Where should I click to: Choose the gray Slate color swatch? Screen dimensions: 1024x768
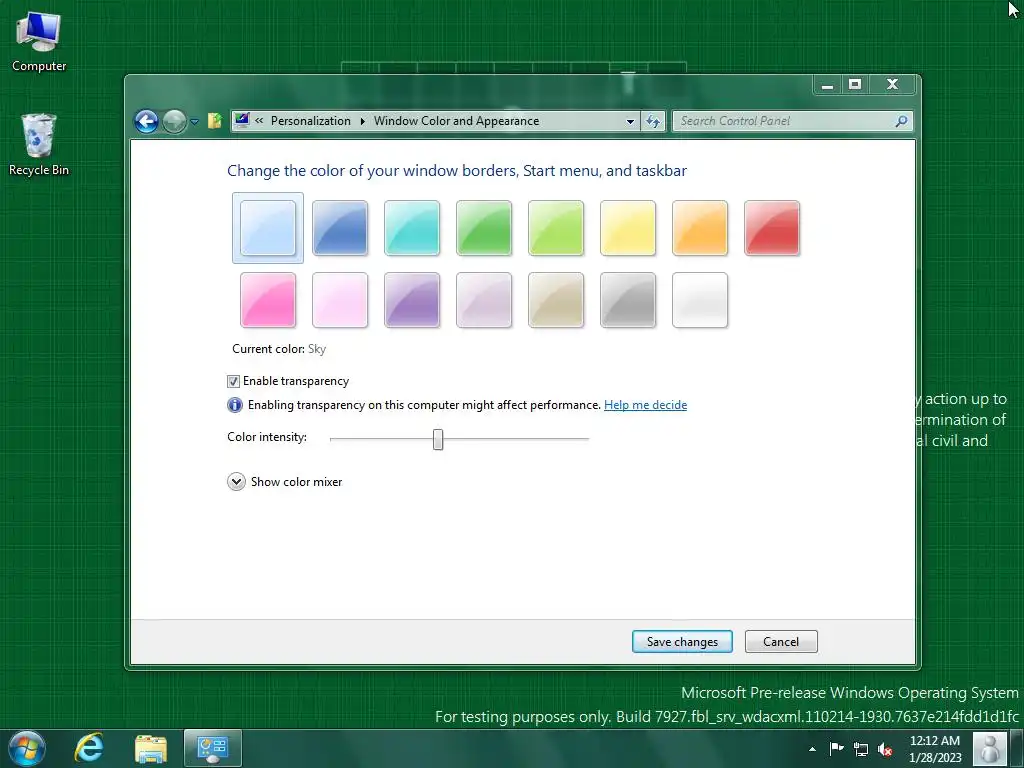point(628,300)
